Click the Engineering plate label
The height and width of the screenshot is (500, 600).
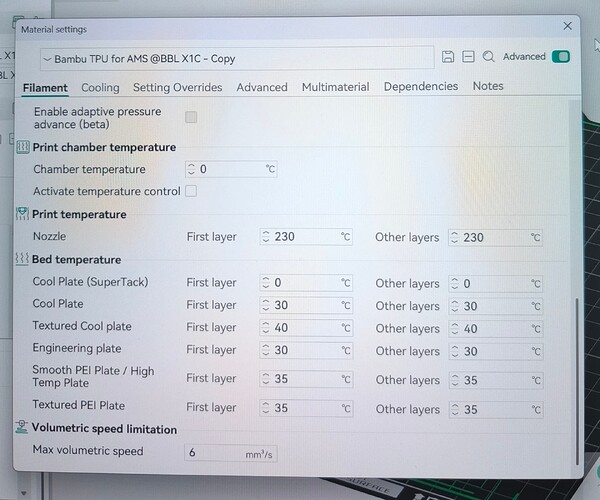coord(77,348)
